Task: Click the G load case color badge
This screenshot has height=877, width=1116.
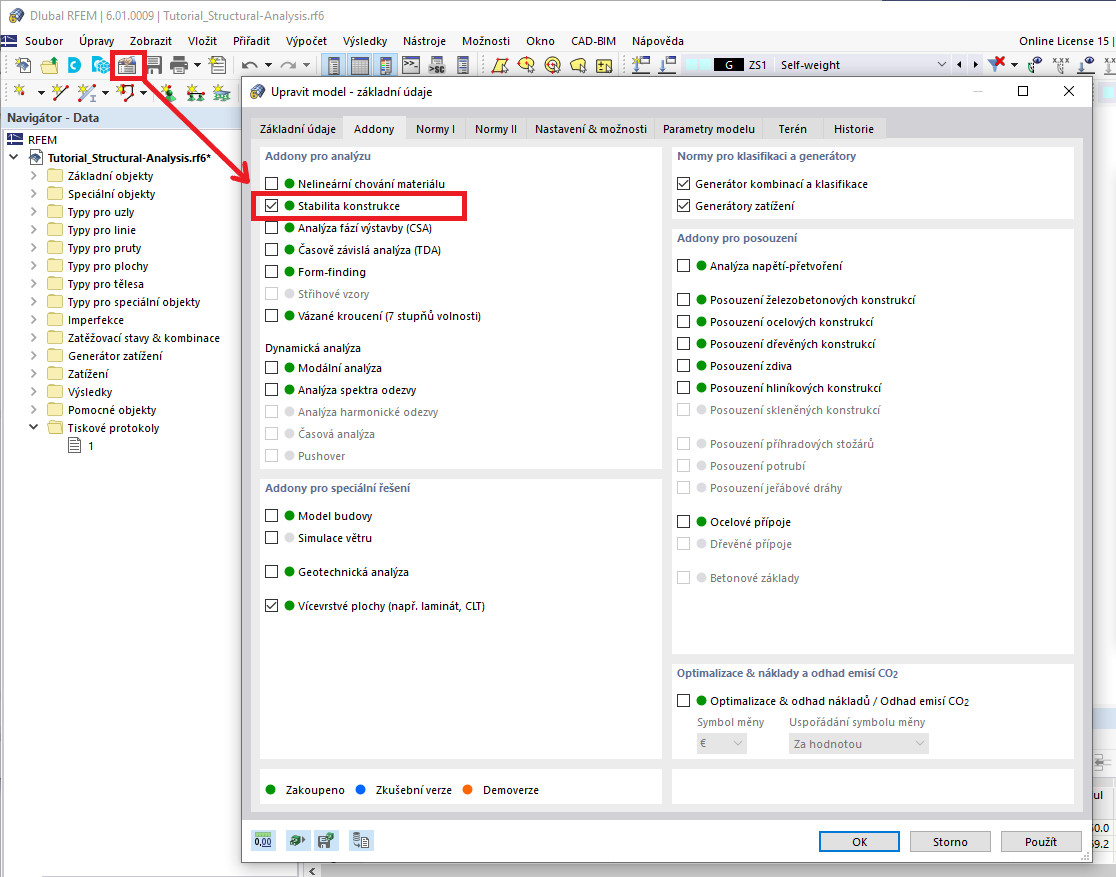Action: 728,65
